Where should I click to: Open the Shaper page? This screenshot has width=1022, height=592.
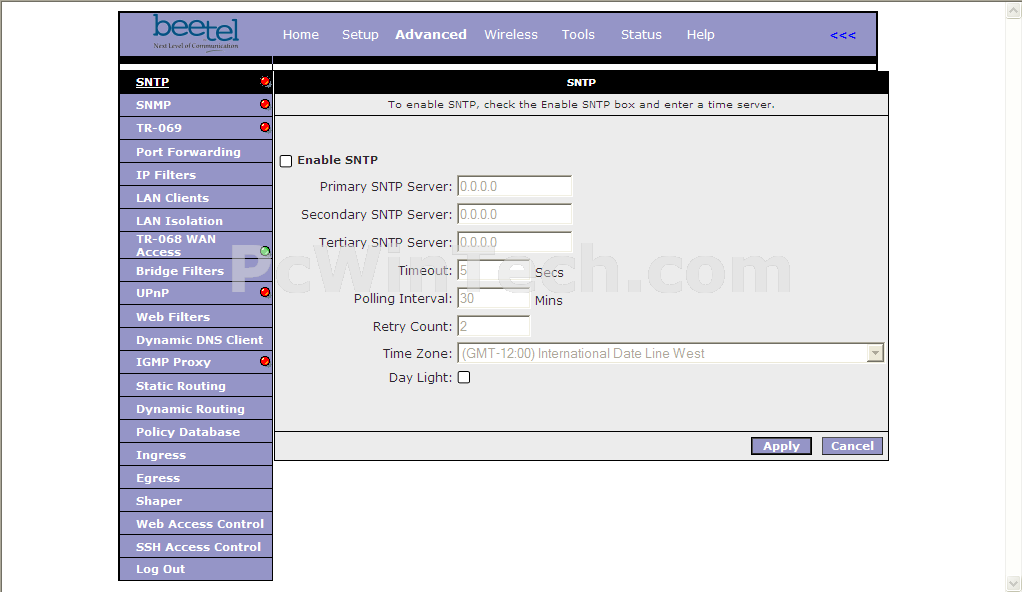coord(158,501)
